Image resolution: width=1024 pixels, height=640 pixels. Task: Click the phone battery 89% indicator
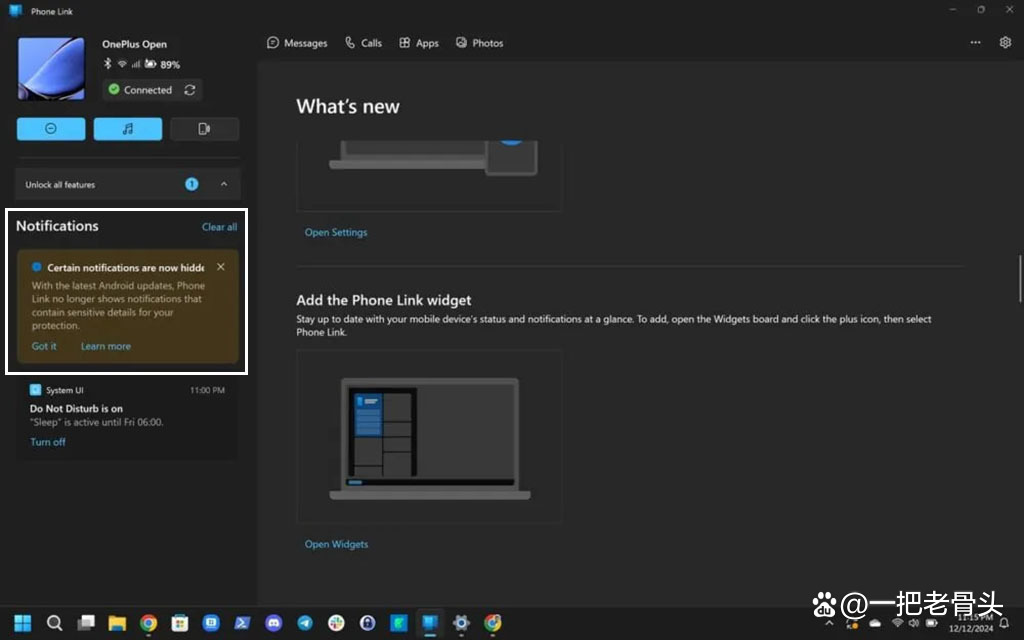pyautogui.click(x=162, y=64)
